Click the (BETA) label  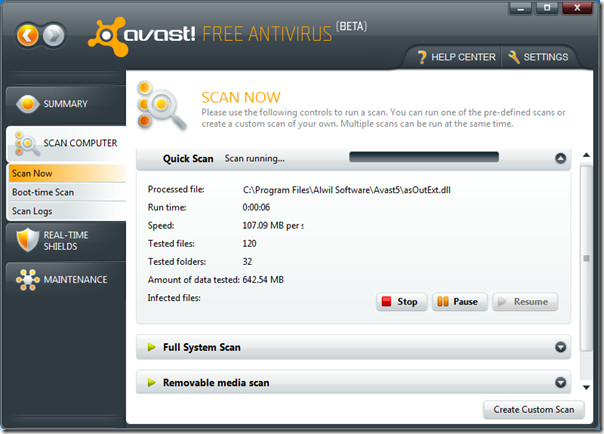coord(351,26)
